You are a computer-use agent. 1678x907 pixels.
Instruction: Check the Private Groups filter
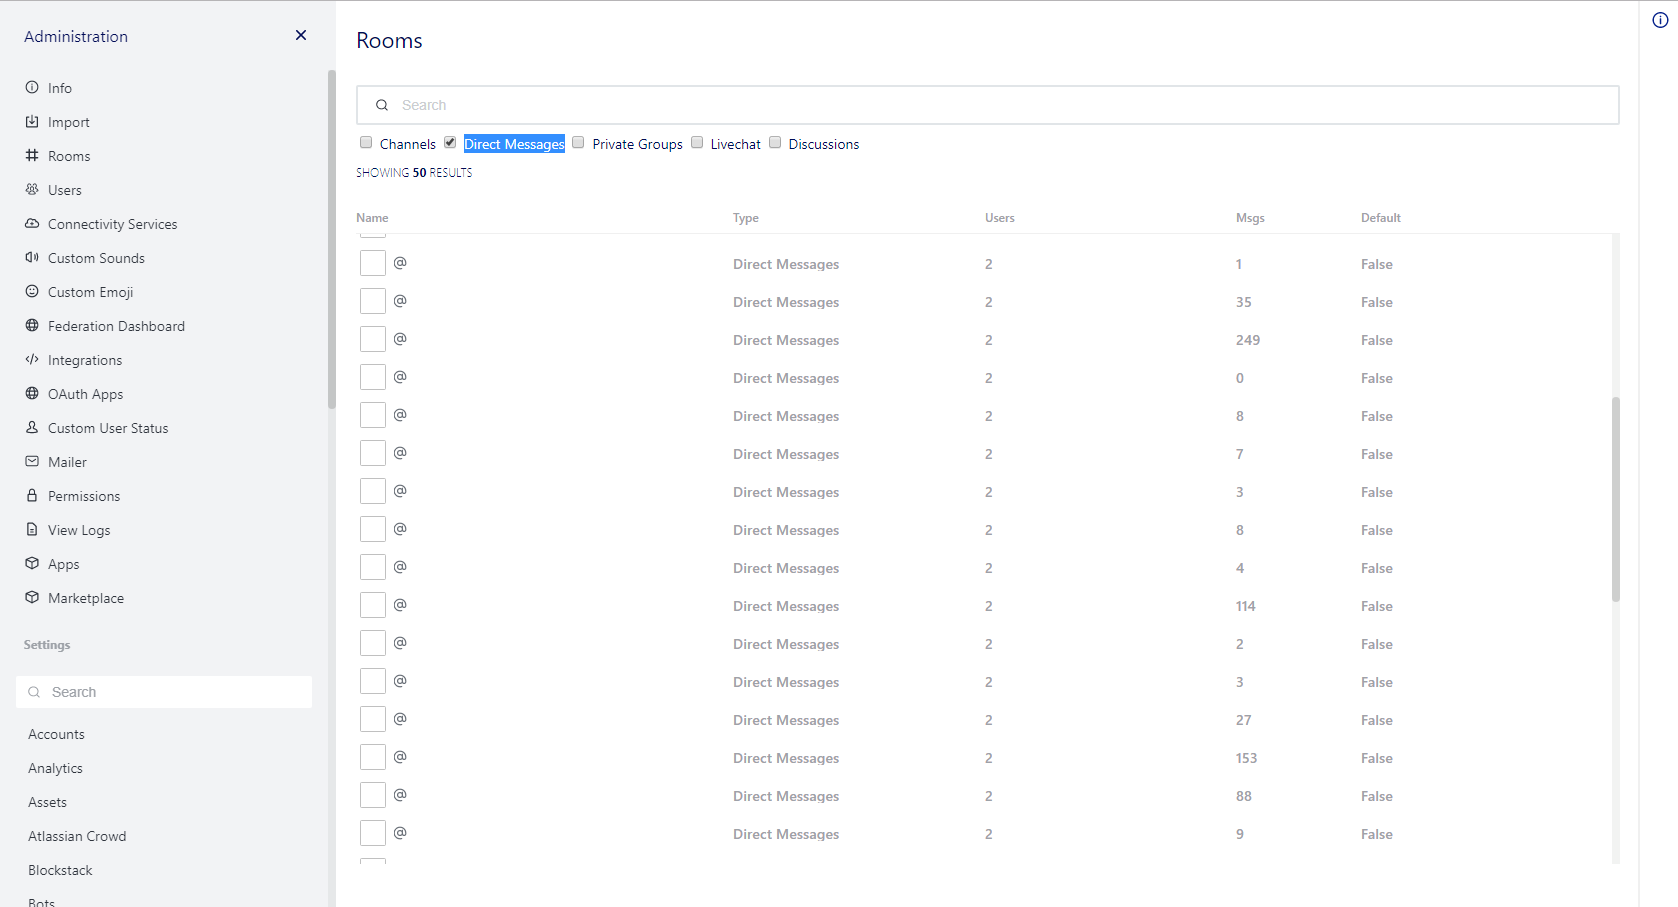578,142
